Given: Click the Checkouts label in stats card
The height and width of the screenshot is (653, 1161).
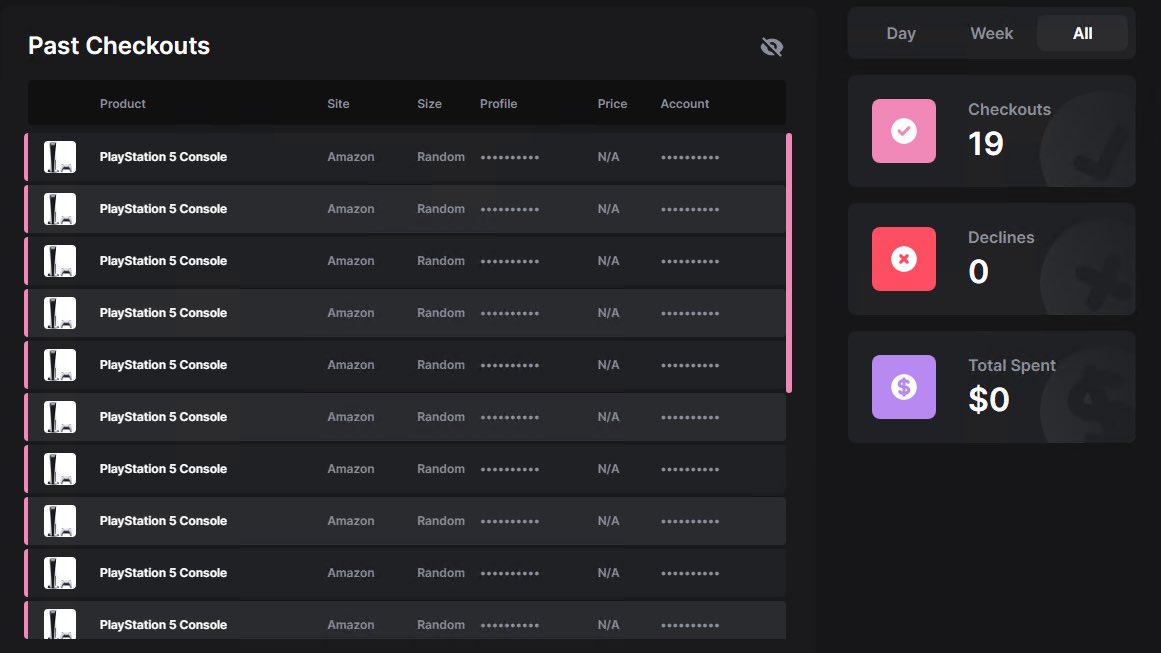Looking at the screenshot, I should coord(1009,110).
